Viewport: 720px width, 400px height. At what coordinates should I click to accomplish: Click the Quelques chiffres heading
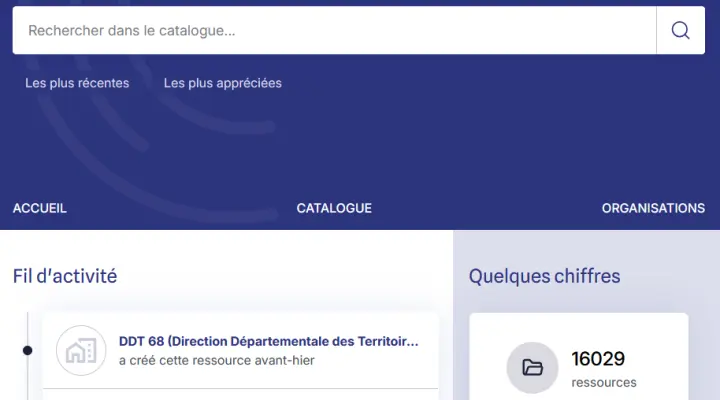click(544, 276)
